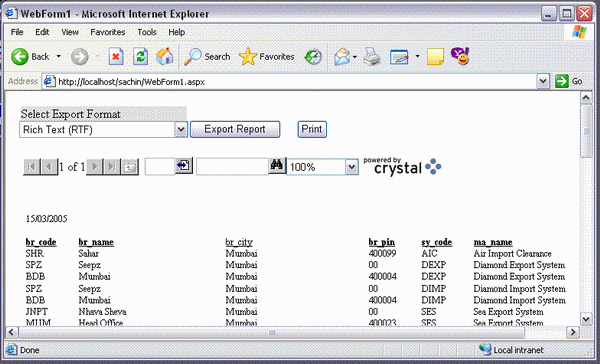The height and width of the screenshot is (364, 600).
Task: Click the green Go button
Action: point(569,81)
